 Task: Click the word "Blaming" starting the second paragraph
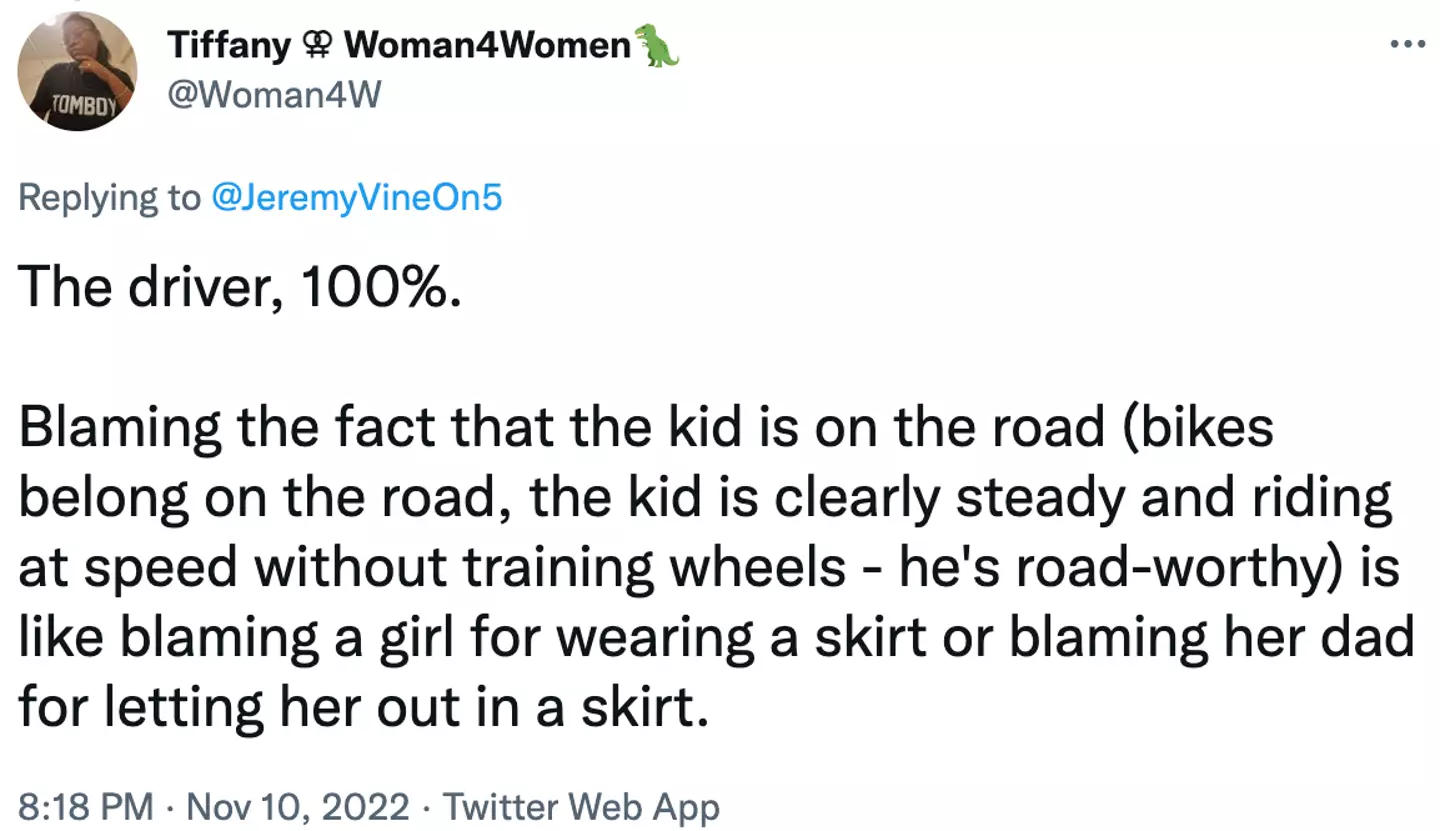(x=119, y=428)
